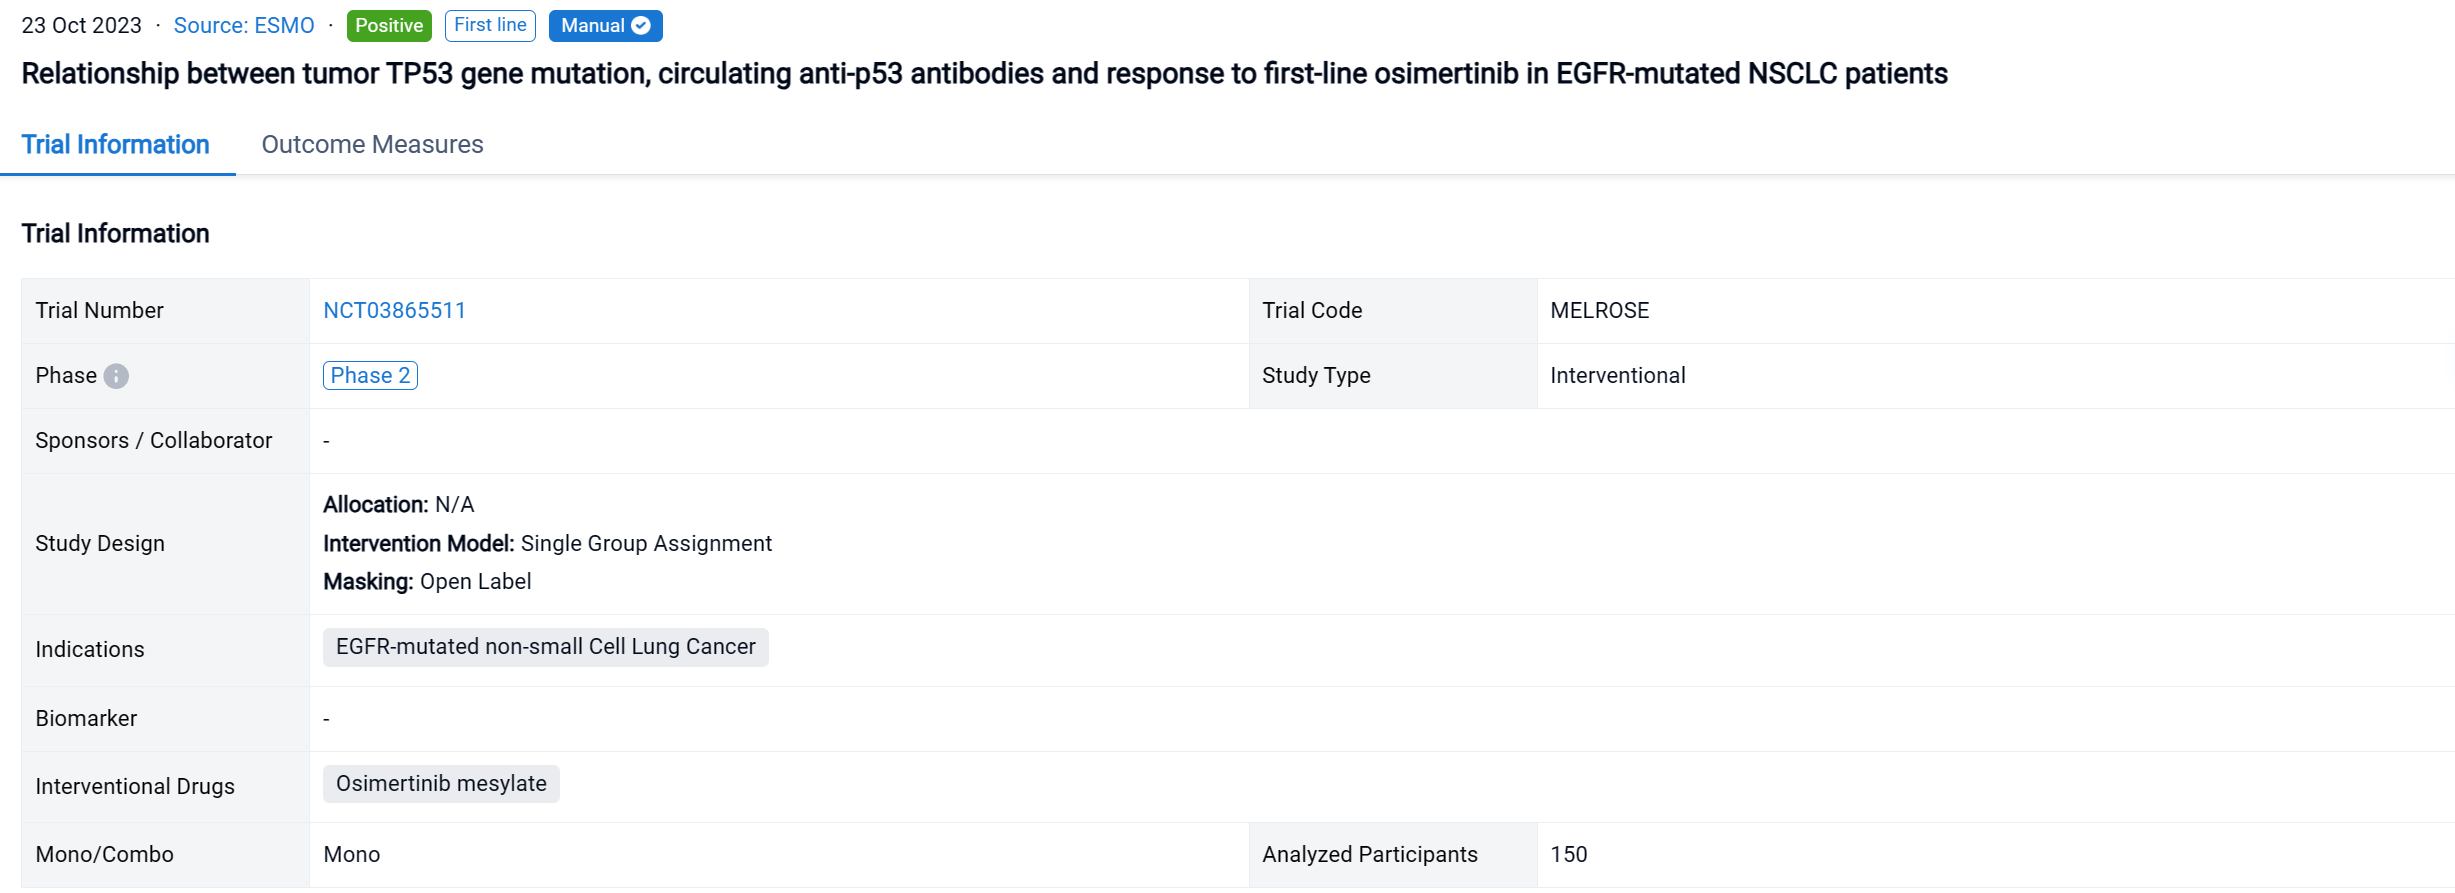Click the Analyzed Participants value 150

point(1568,855)
